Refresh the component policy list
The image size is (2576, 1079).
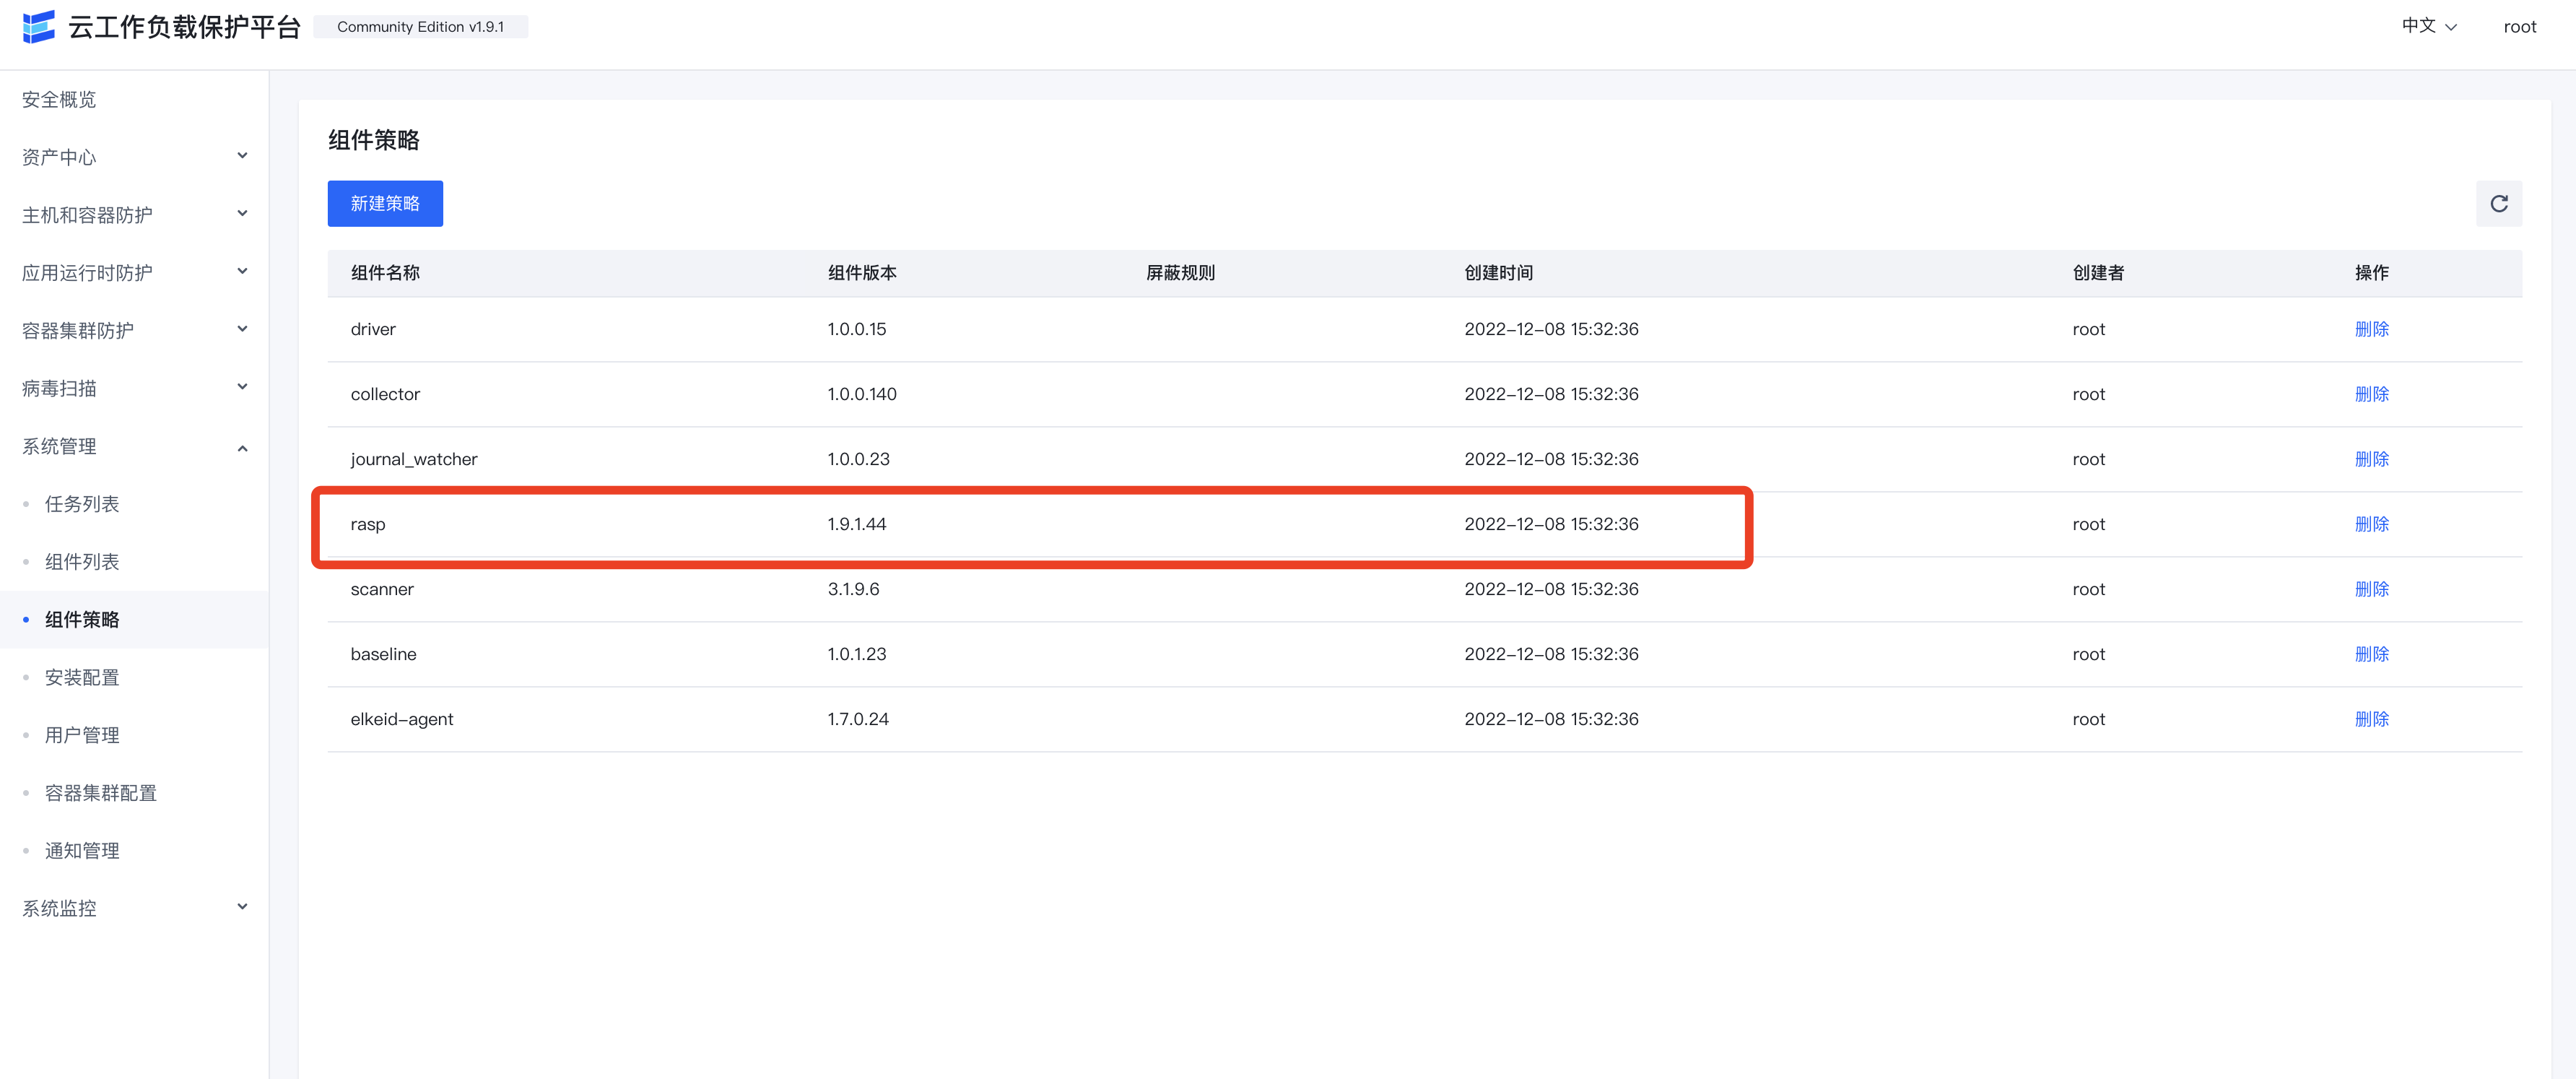coord(2499,203)
